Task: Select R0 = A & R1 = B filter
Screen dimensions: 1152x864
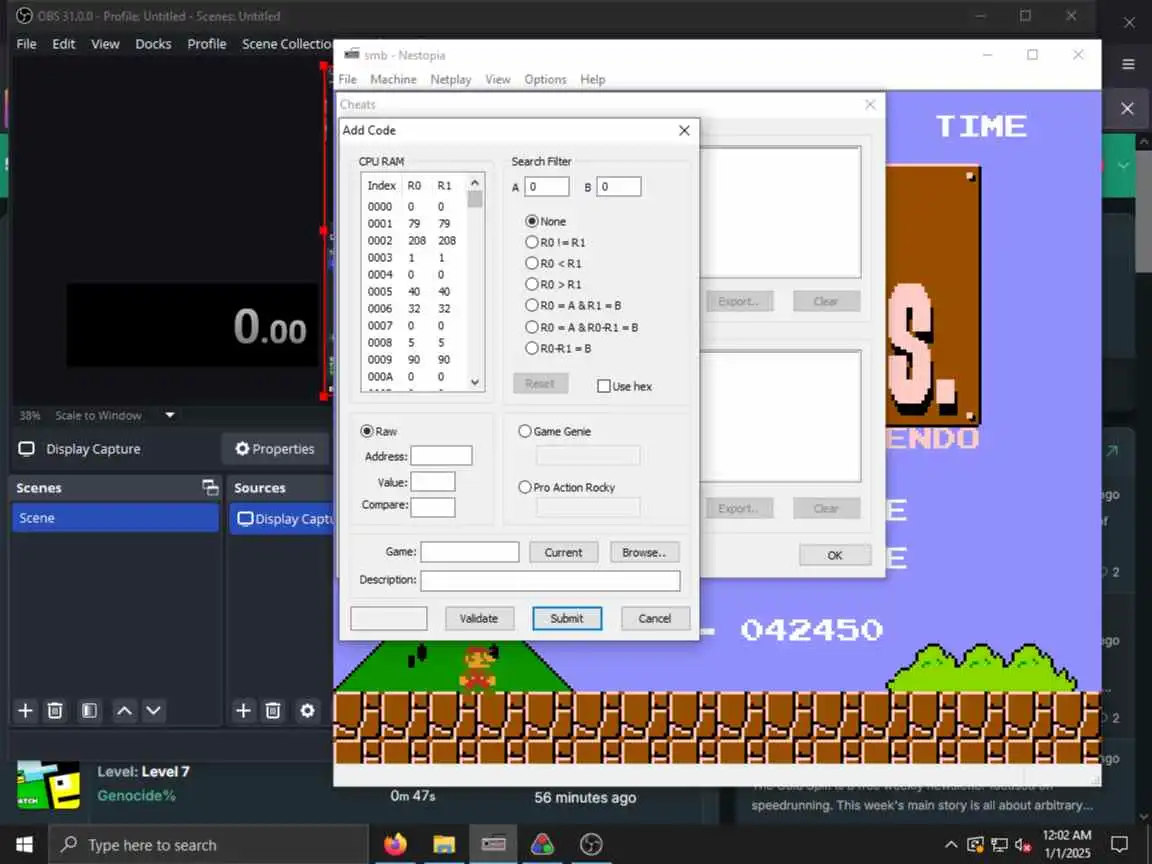Action: (573, 305)
